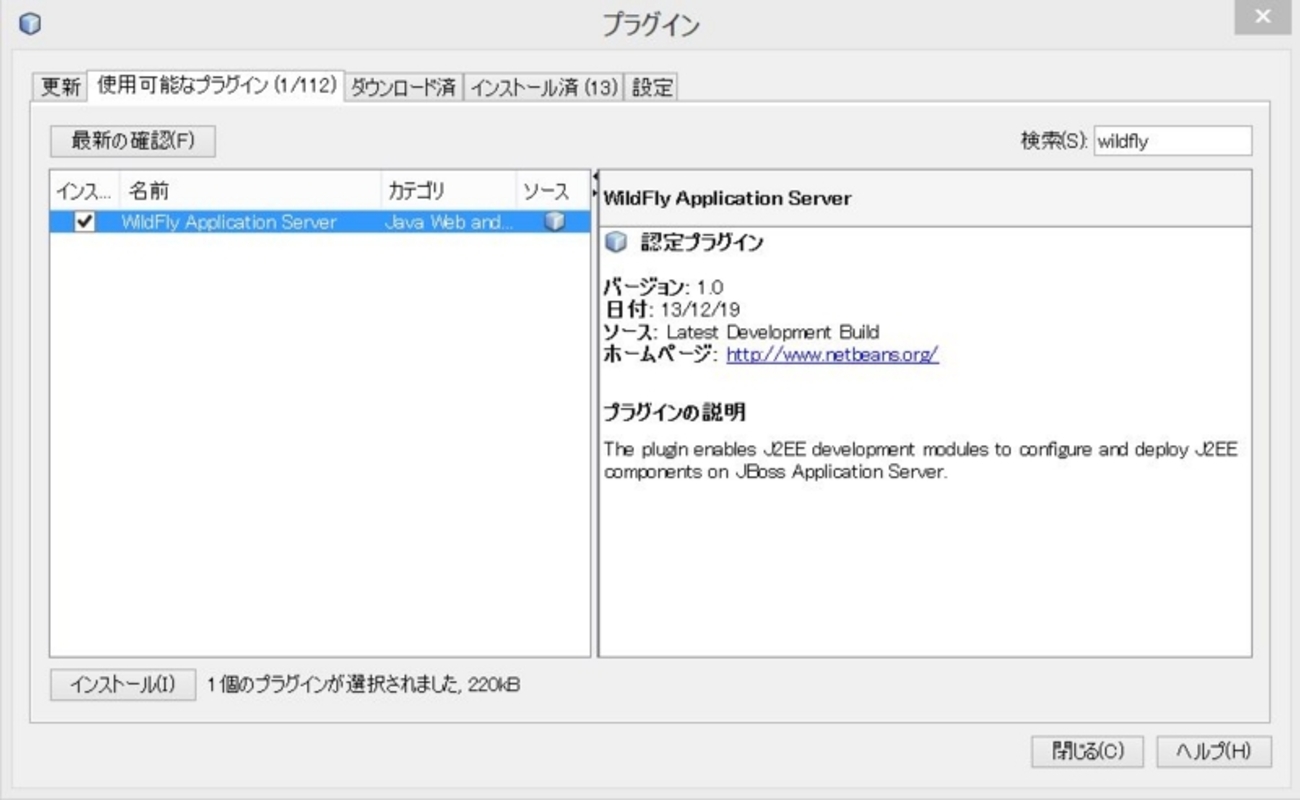Focus the 検索(S) search field
Screen dimensions: 1300x800
tap(1173, 141)
